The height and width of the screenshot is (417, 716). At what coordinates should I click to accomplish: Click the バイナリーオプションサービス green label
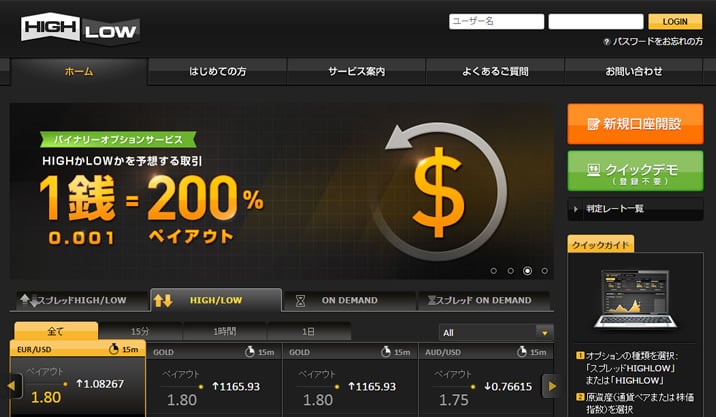(x=118, y=140)
